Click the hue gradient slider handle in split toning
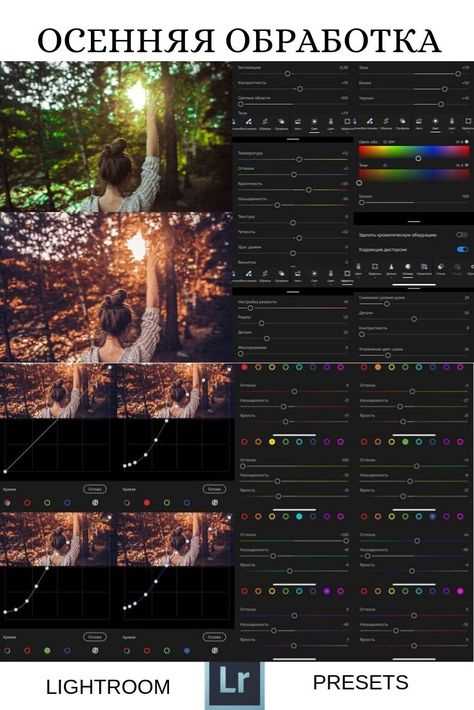 [x=418, y=158]
